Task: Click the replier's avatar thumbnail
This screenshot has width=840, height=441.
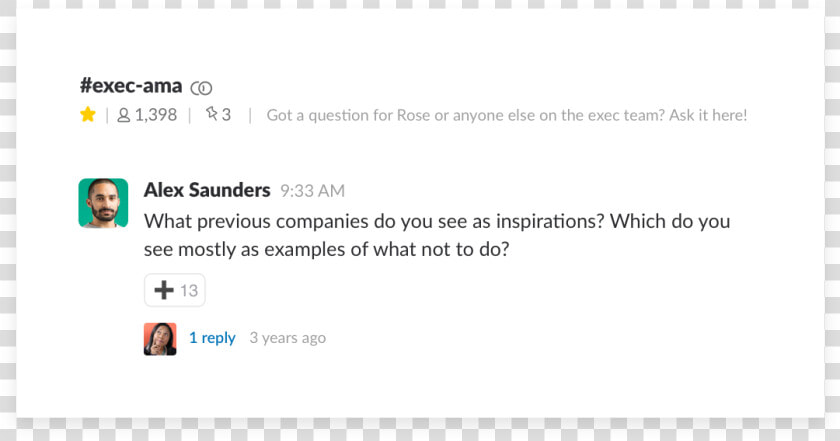Action: [x=160, y=339]
